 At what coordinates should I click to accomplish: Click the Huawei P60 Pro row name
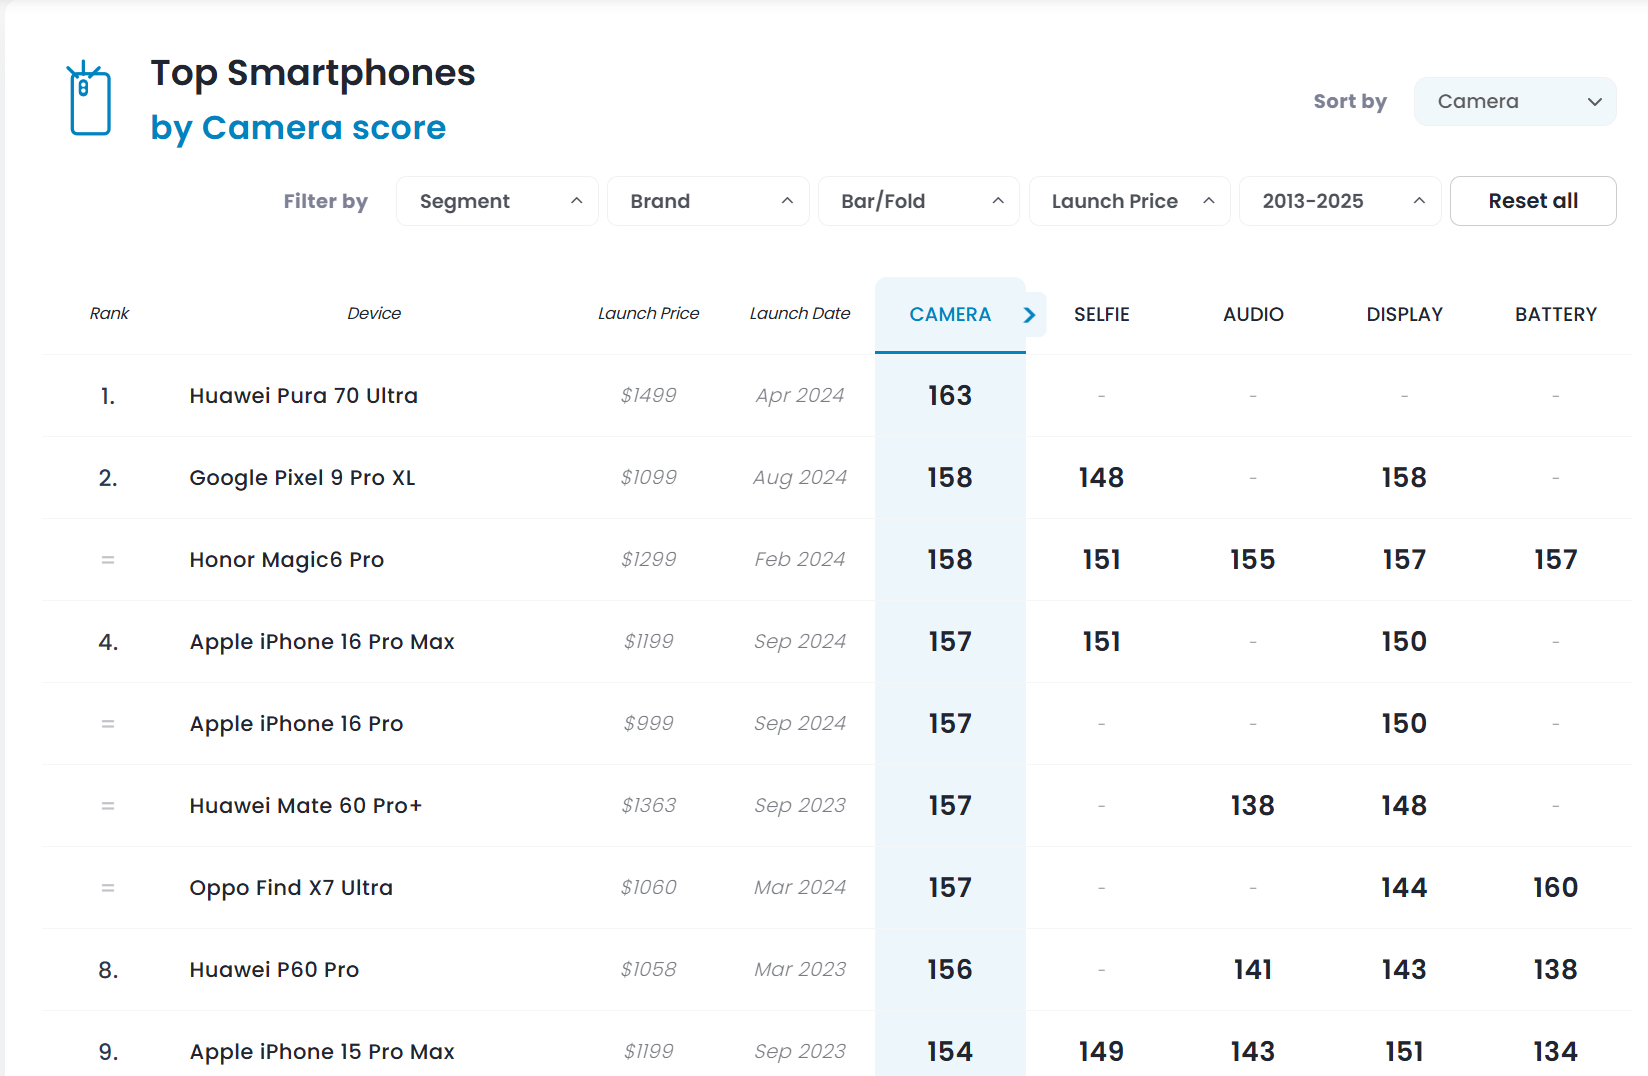point(274,970)
